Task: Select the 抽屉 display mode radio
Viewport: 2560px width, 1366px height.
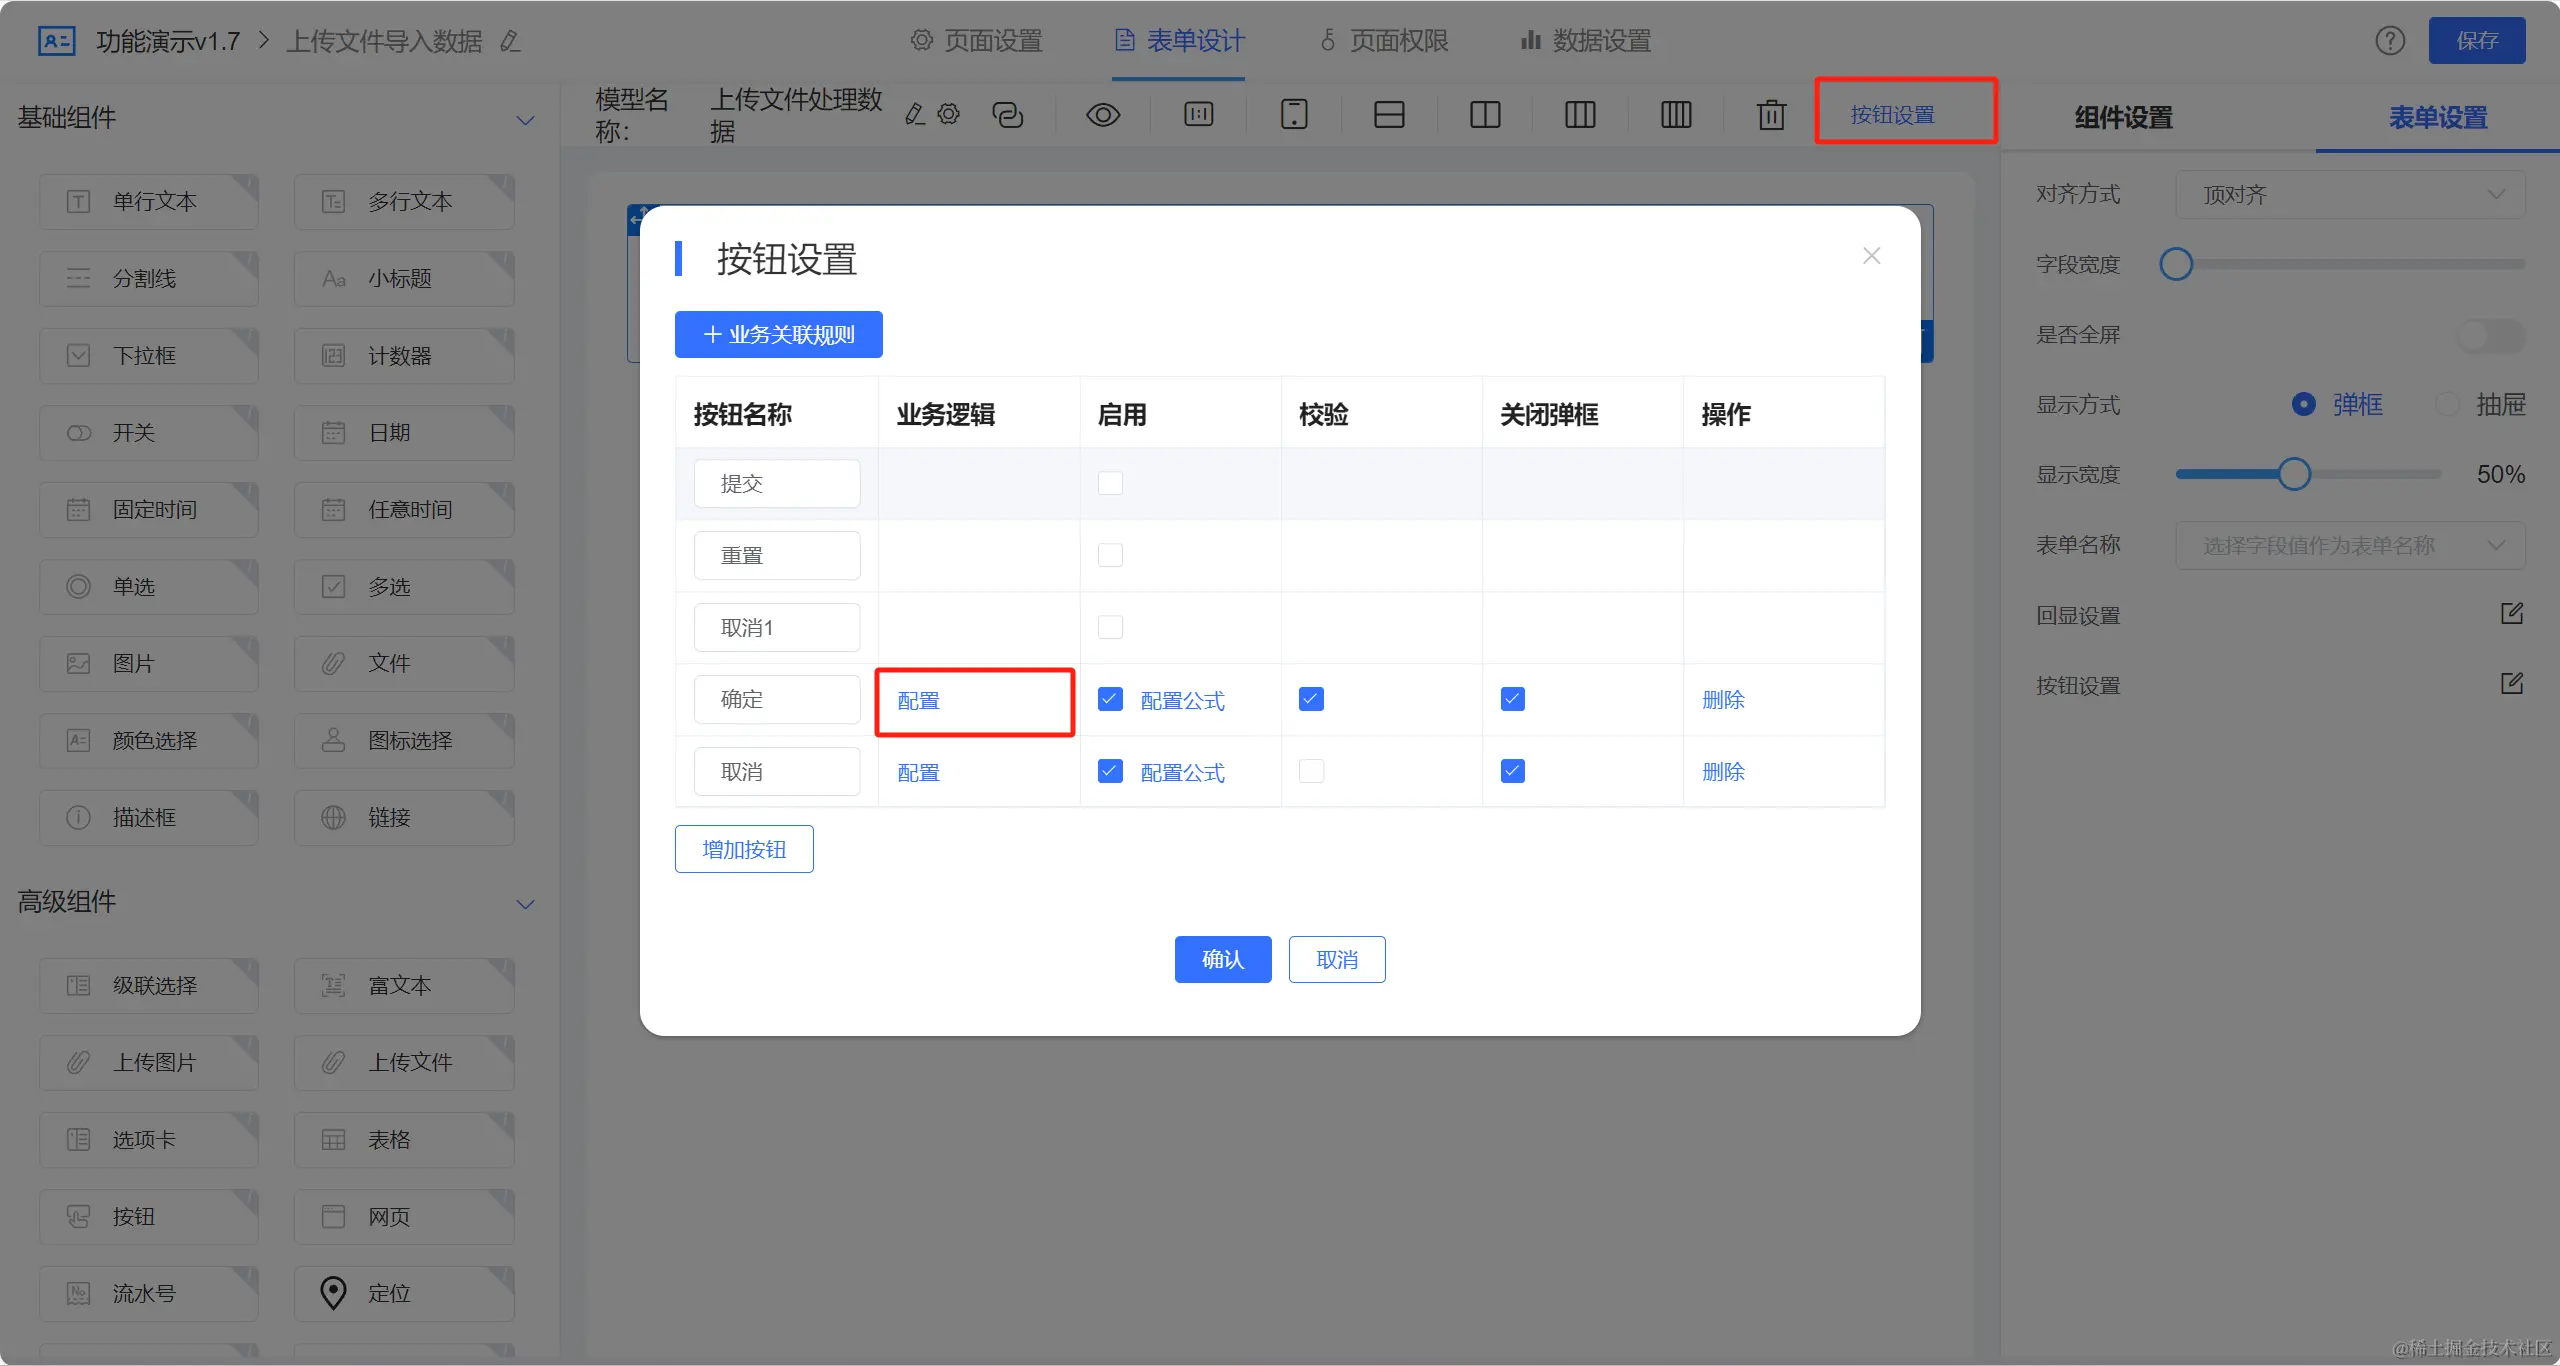Action: [2447, 404]
